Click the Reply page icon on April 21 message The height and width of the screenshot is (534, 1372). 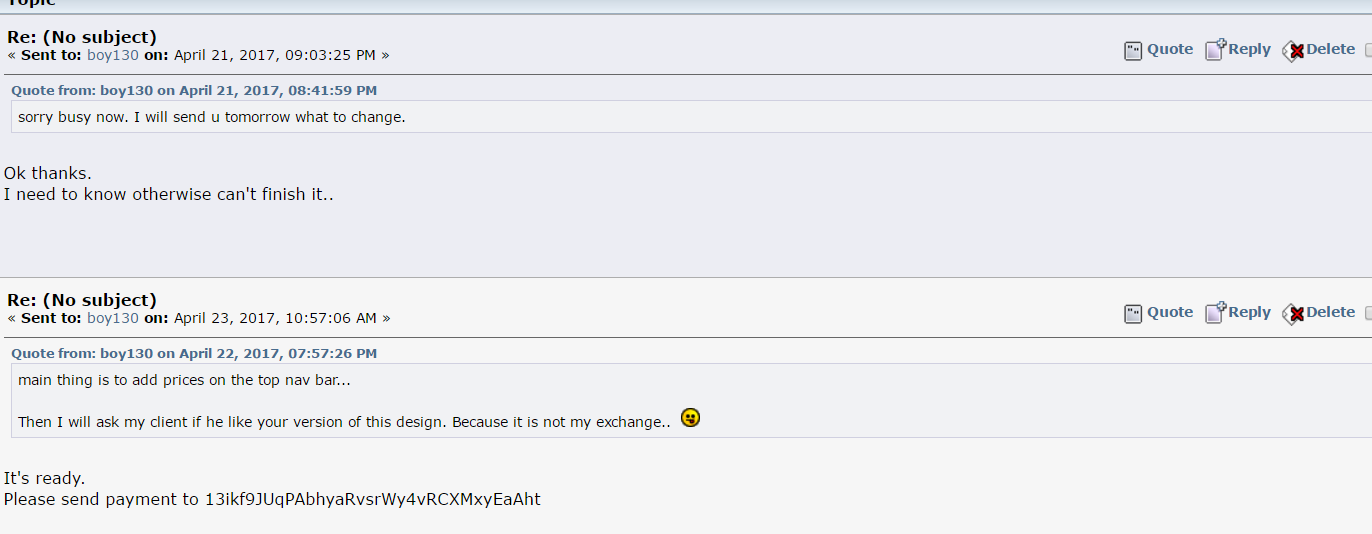tap(1215, 50)
